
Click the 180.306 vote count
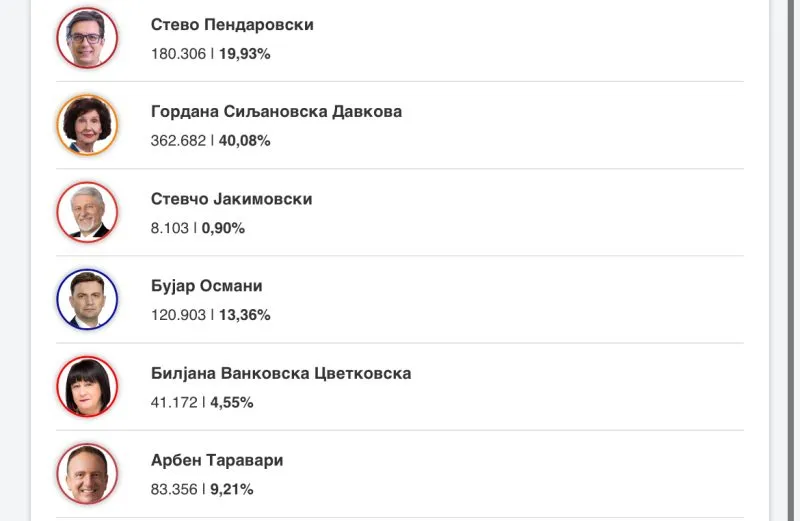[178, 54]
